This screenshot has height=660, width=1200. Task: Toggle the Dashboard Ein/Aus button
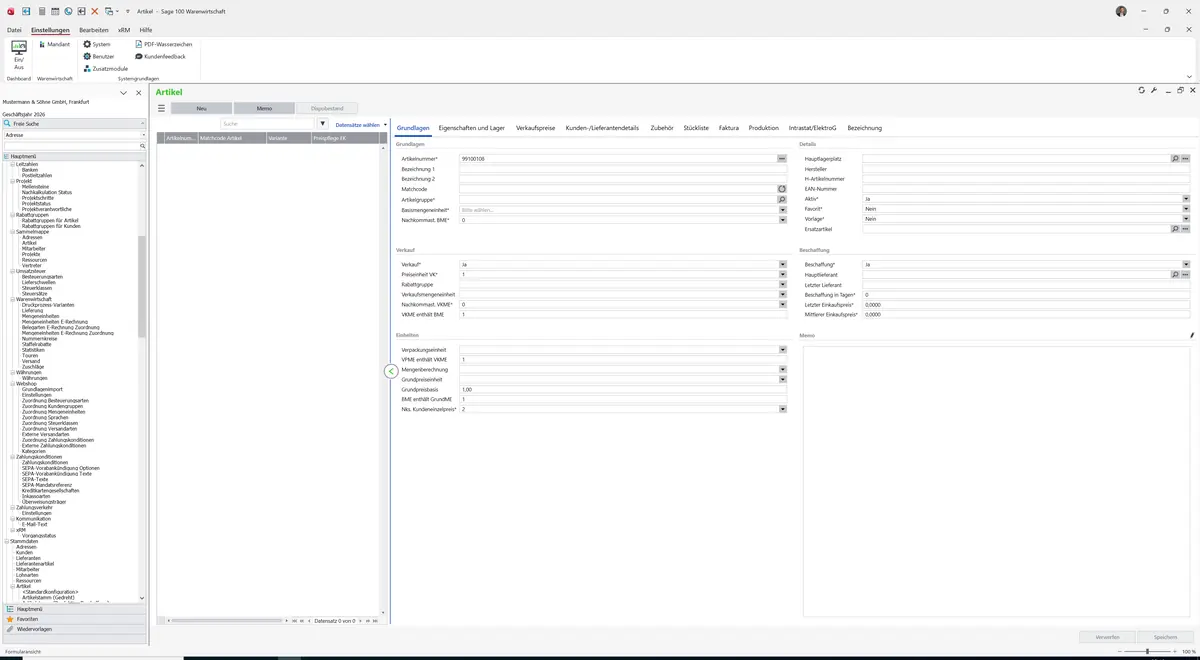pyautogui.click(x=18, y=54)
